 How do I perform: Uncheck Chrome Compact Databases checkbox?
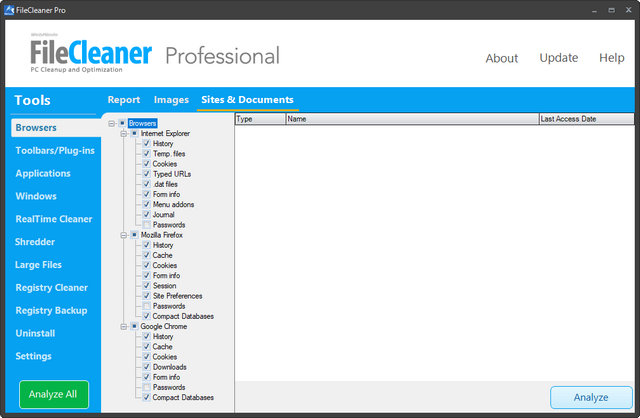click(x=147, y=397)
